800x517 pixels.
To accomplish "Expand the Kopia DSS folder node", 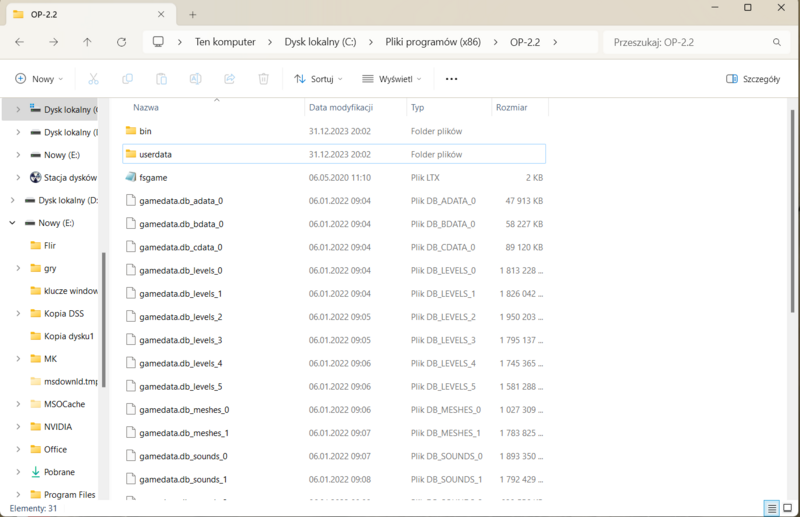I will click(18, 313).
